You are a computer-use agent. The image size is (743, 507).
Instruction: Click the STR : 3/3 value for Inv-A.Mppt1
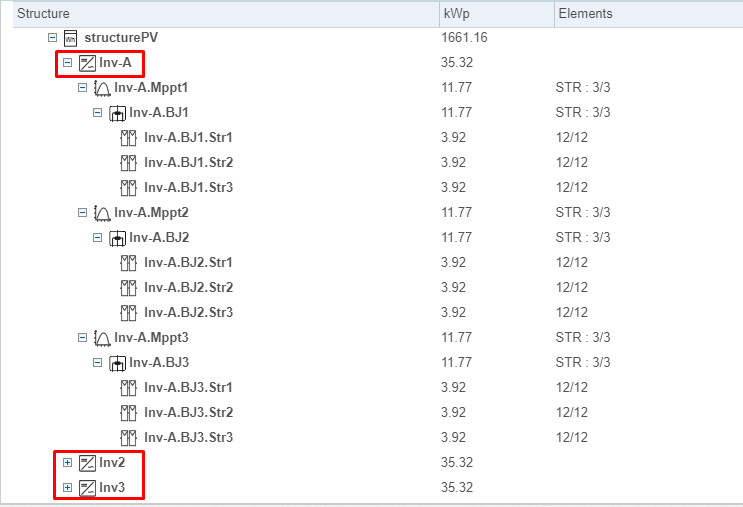(583, 88)
